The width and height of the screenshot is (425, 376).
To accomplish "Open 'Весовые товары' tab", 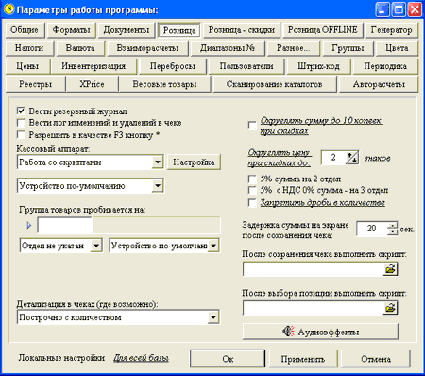I will pos(165,84).
